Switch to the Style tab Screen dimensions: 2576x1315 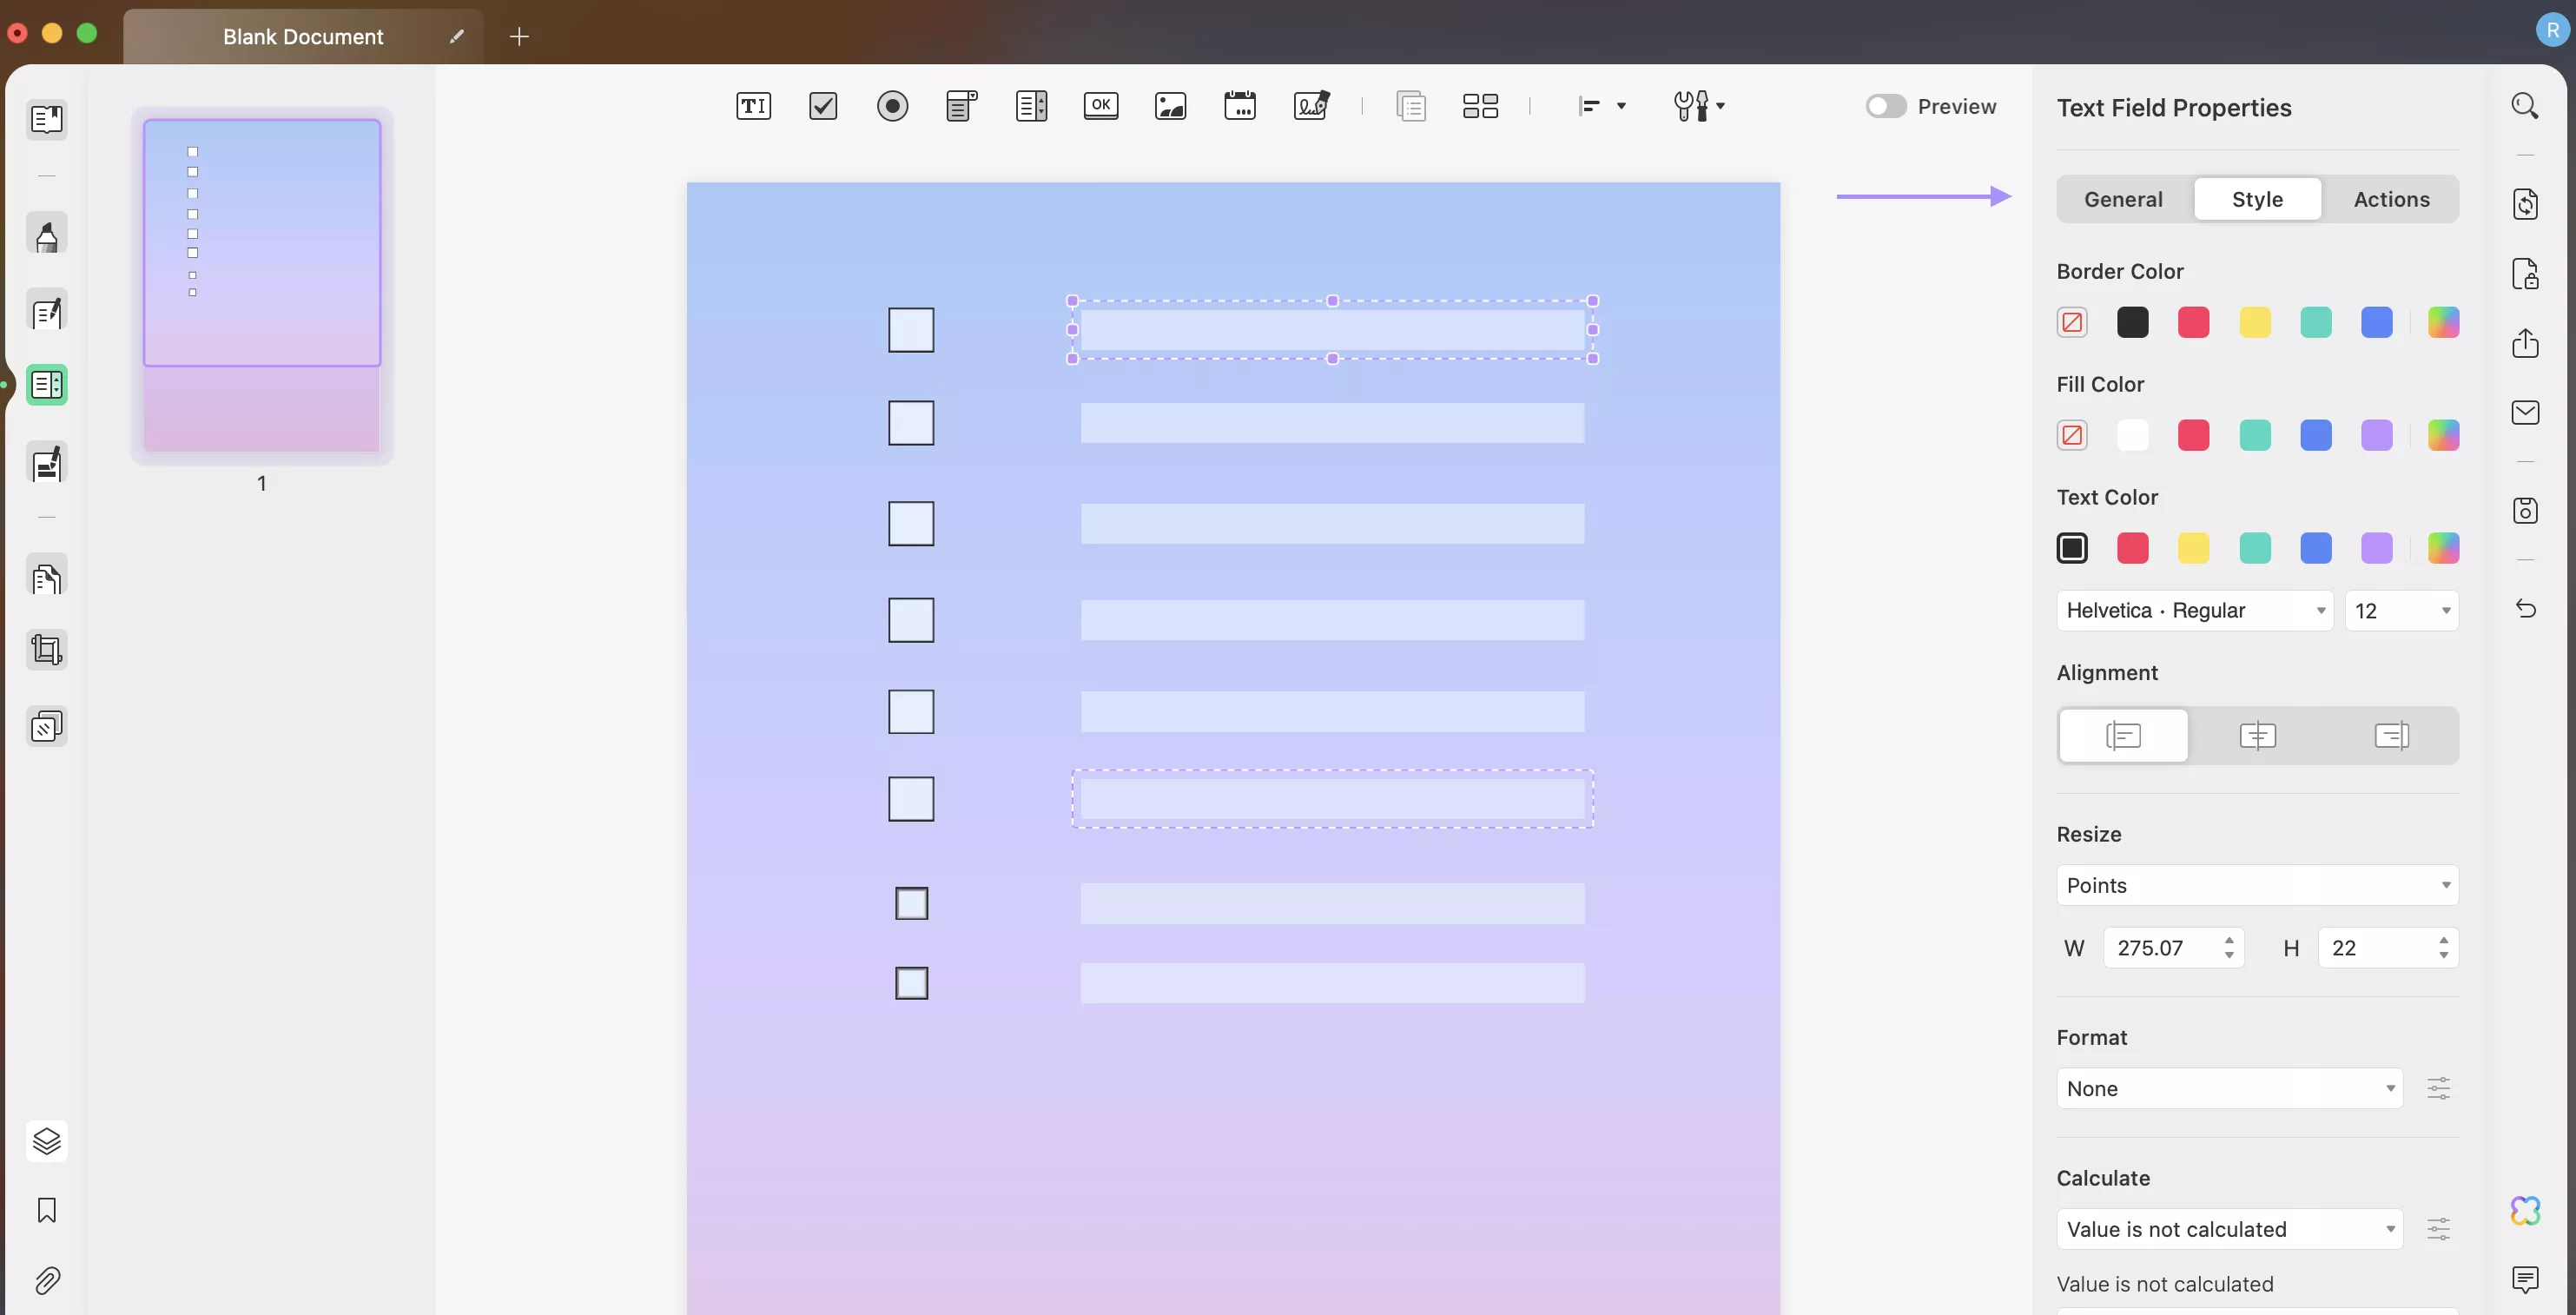pos(2257,199)
